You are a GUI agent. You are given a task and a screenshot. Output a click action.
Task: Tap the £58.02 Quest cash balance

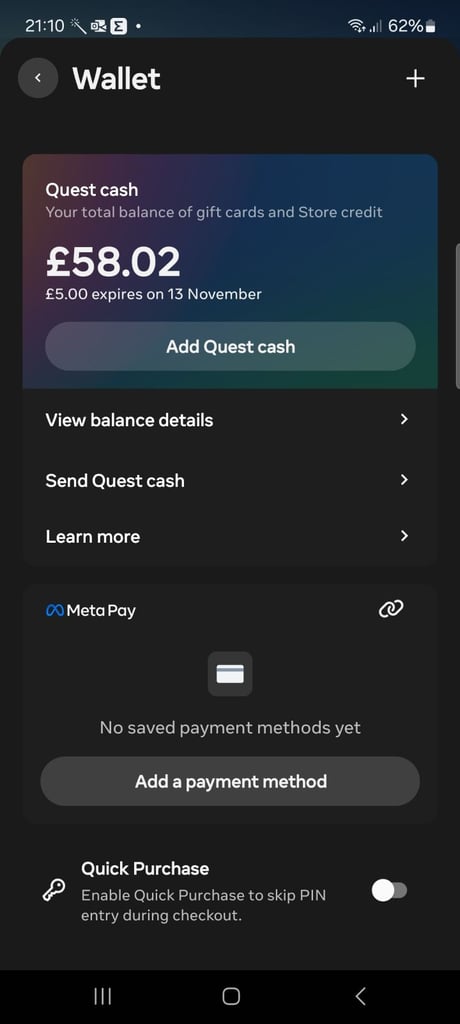112,262
